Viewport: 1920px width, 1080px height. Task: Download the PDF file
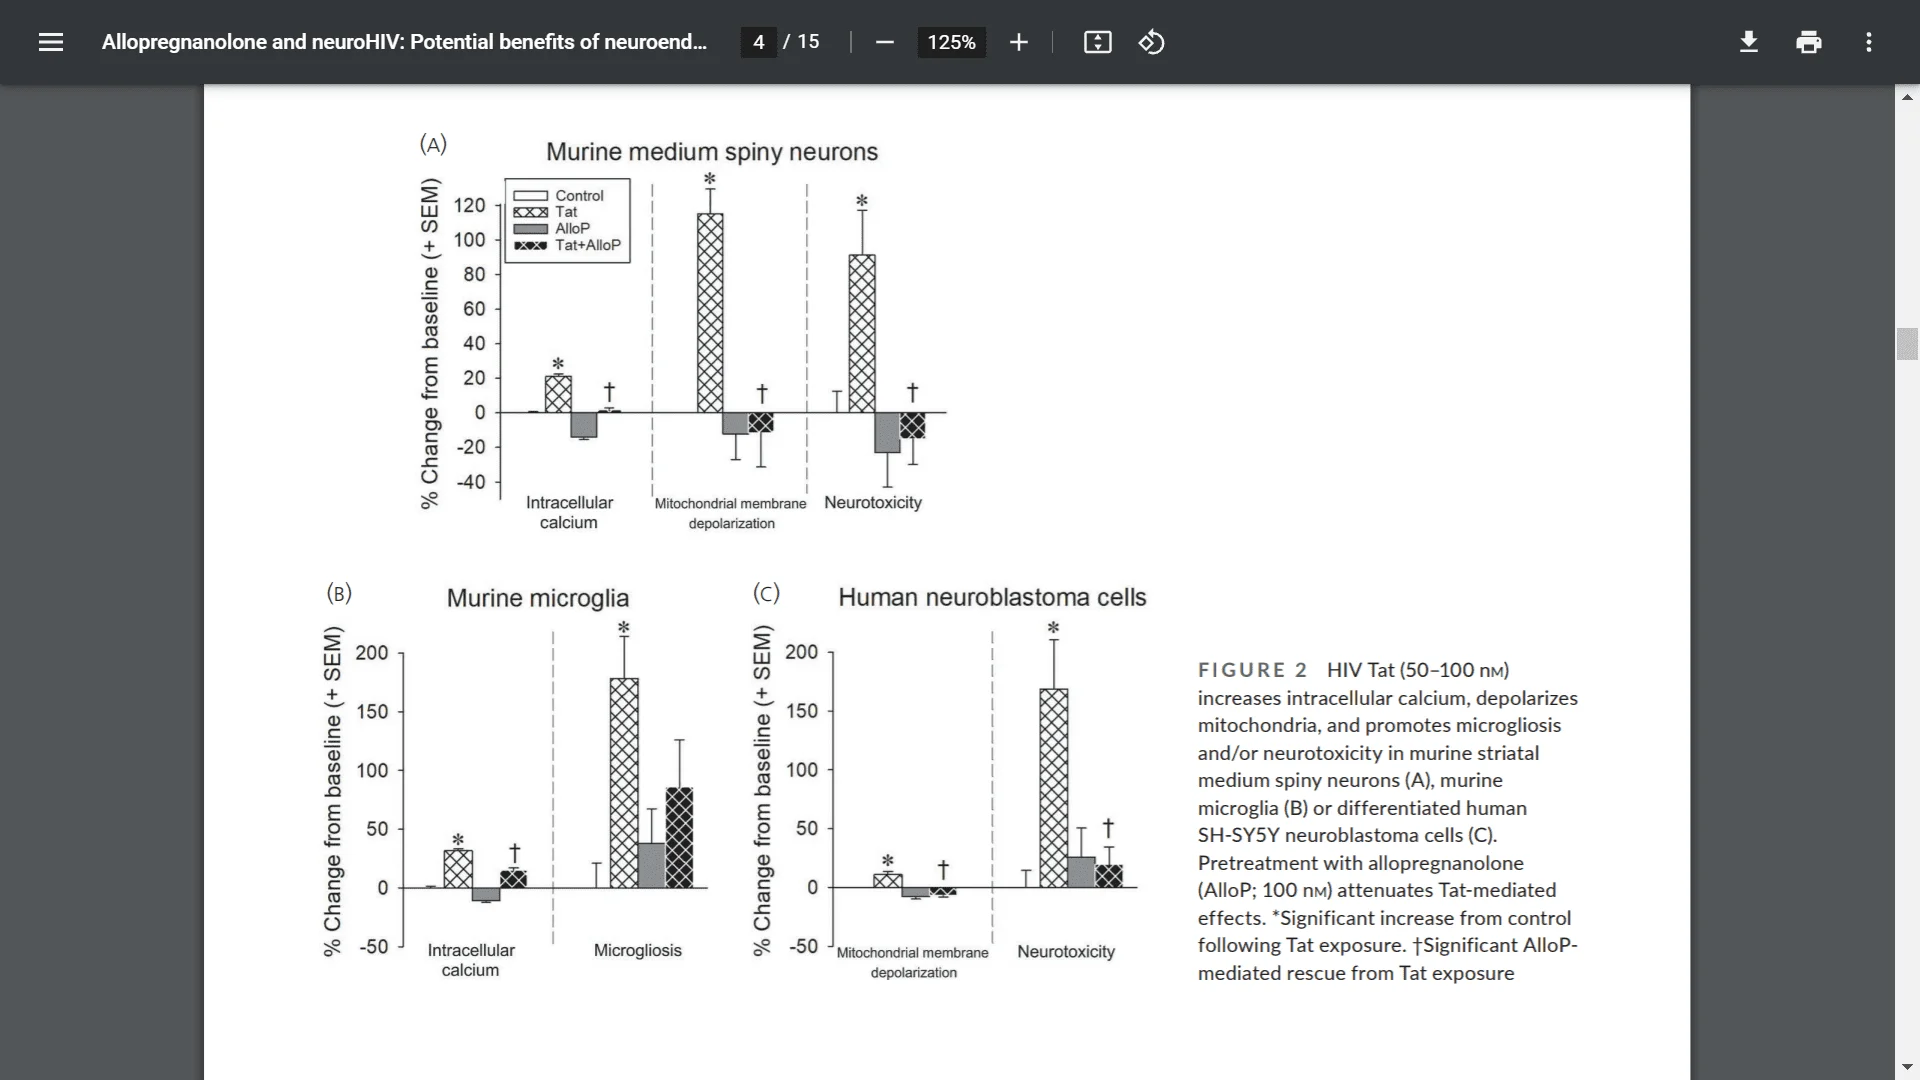(x=1748, y=42)
